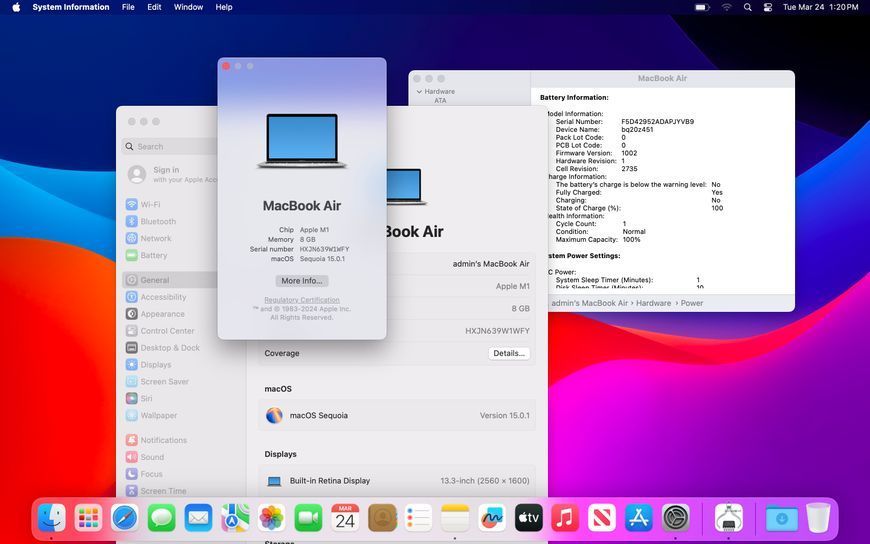Open the Edit menu
Viewport: 870px width, 544px height.
point(154,7)
